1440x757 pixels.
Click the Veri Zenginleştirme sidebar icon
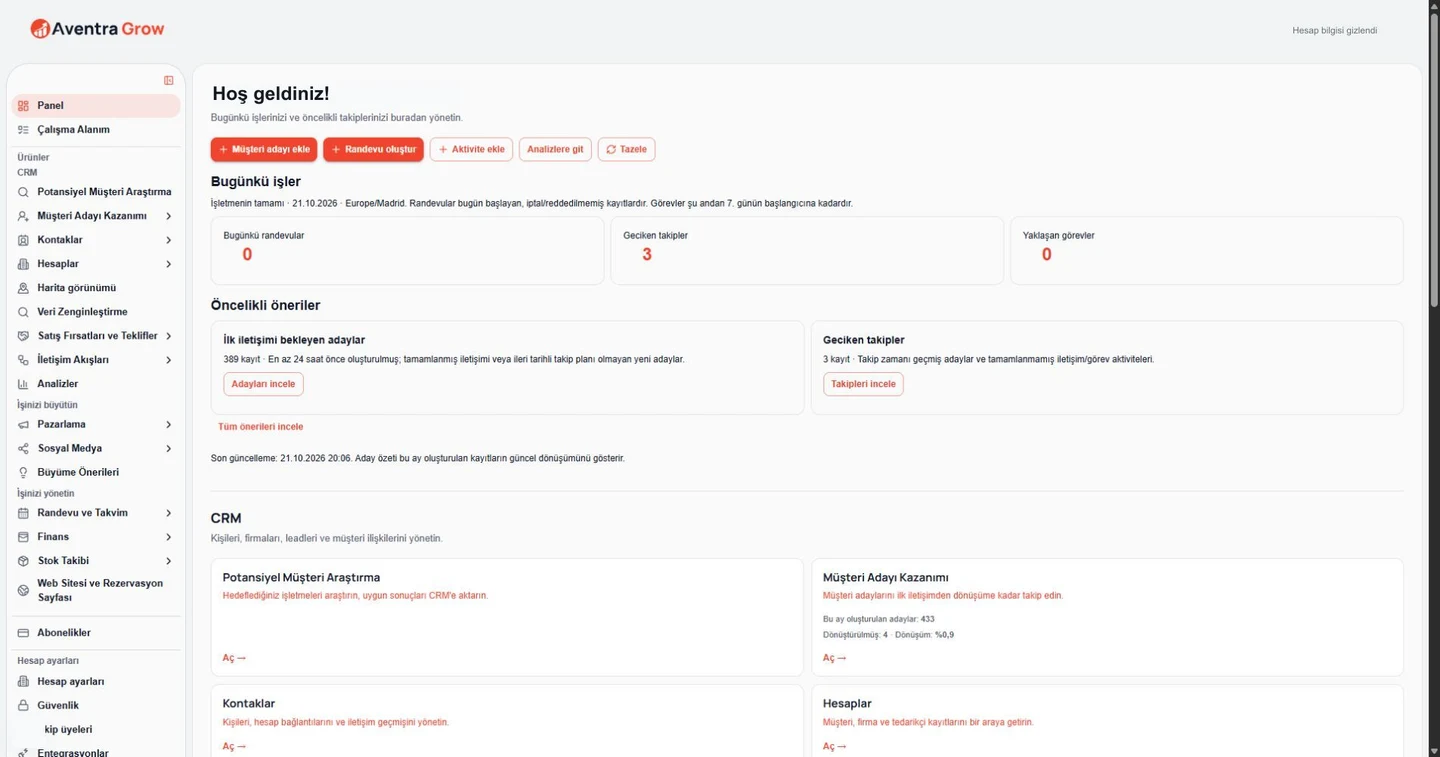24,312
